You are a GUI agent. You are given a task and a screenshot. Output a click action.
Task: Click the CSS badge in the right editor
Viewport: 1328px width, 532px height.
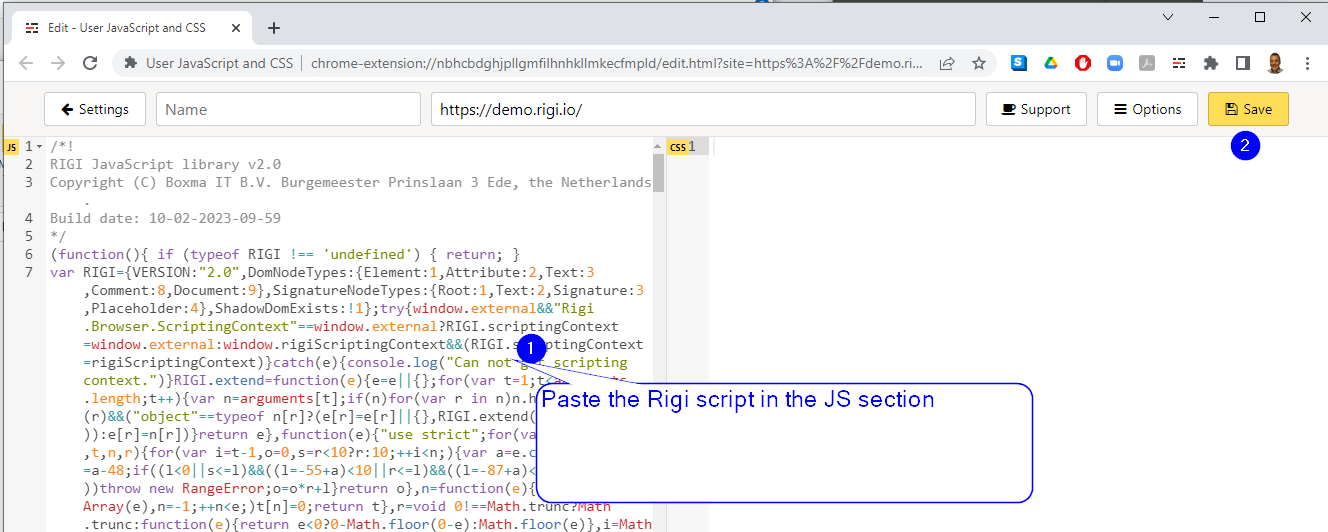point(677,147)
